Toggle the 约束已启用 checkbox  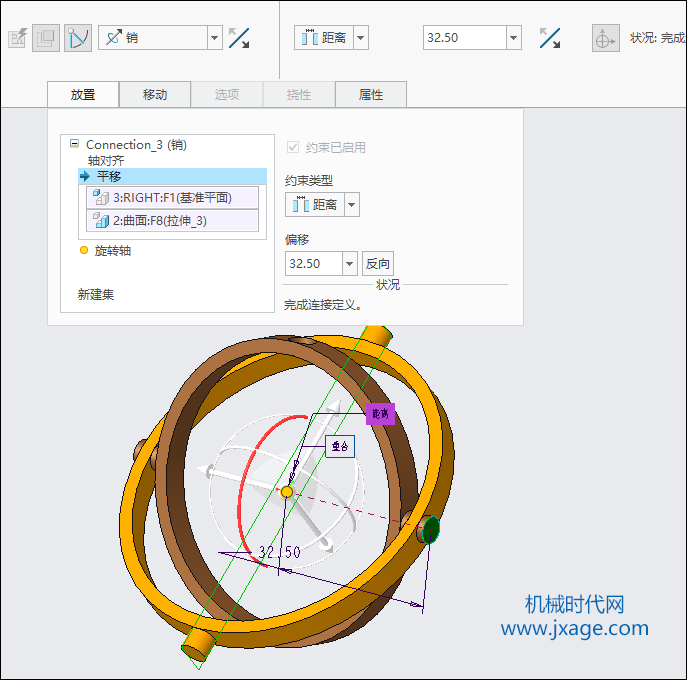click(x=293, y=147)
